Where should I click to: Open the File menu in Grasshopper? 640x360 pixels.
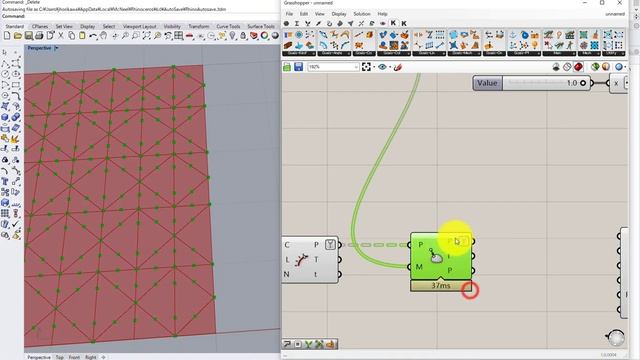pyautogui.click(x=289, y=14)
